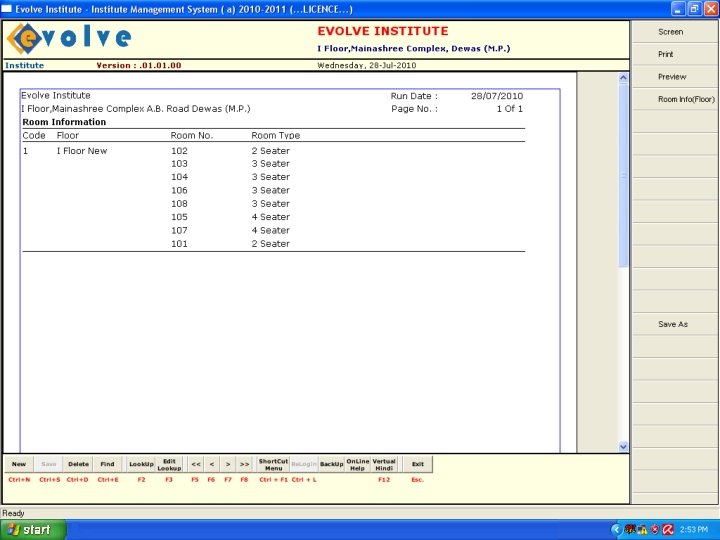Click the red security shield tray icon

click(x=654, y=529)
